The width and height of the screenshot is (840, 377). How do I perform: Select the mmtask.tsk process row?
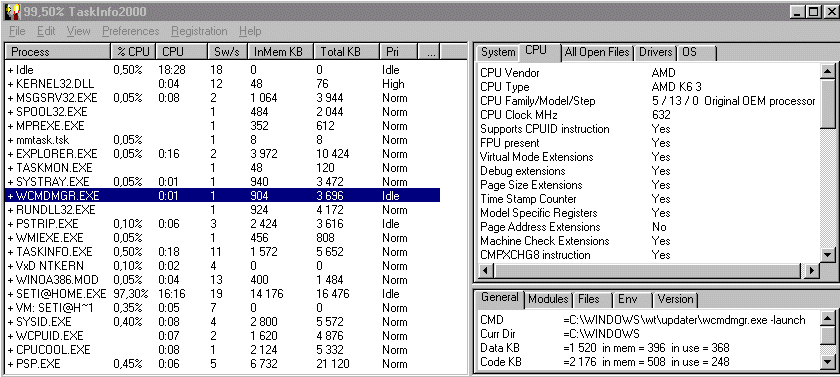tap(223, 140)
